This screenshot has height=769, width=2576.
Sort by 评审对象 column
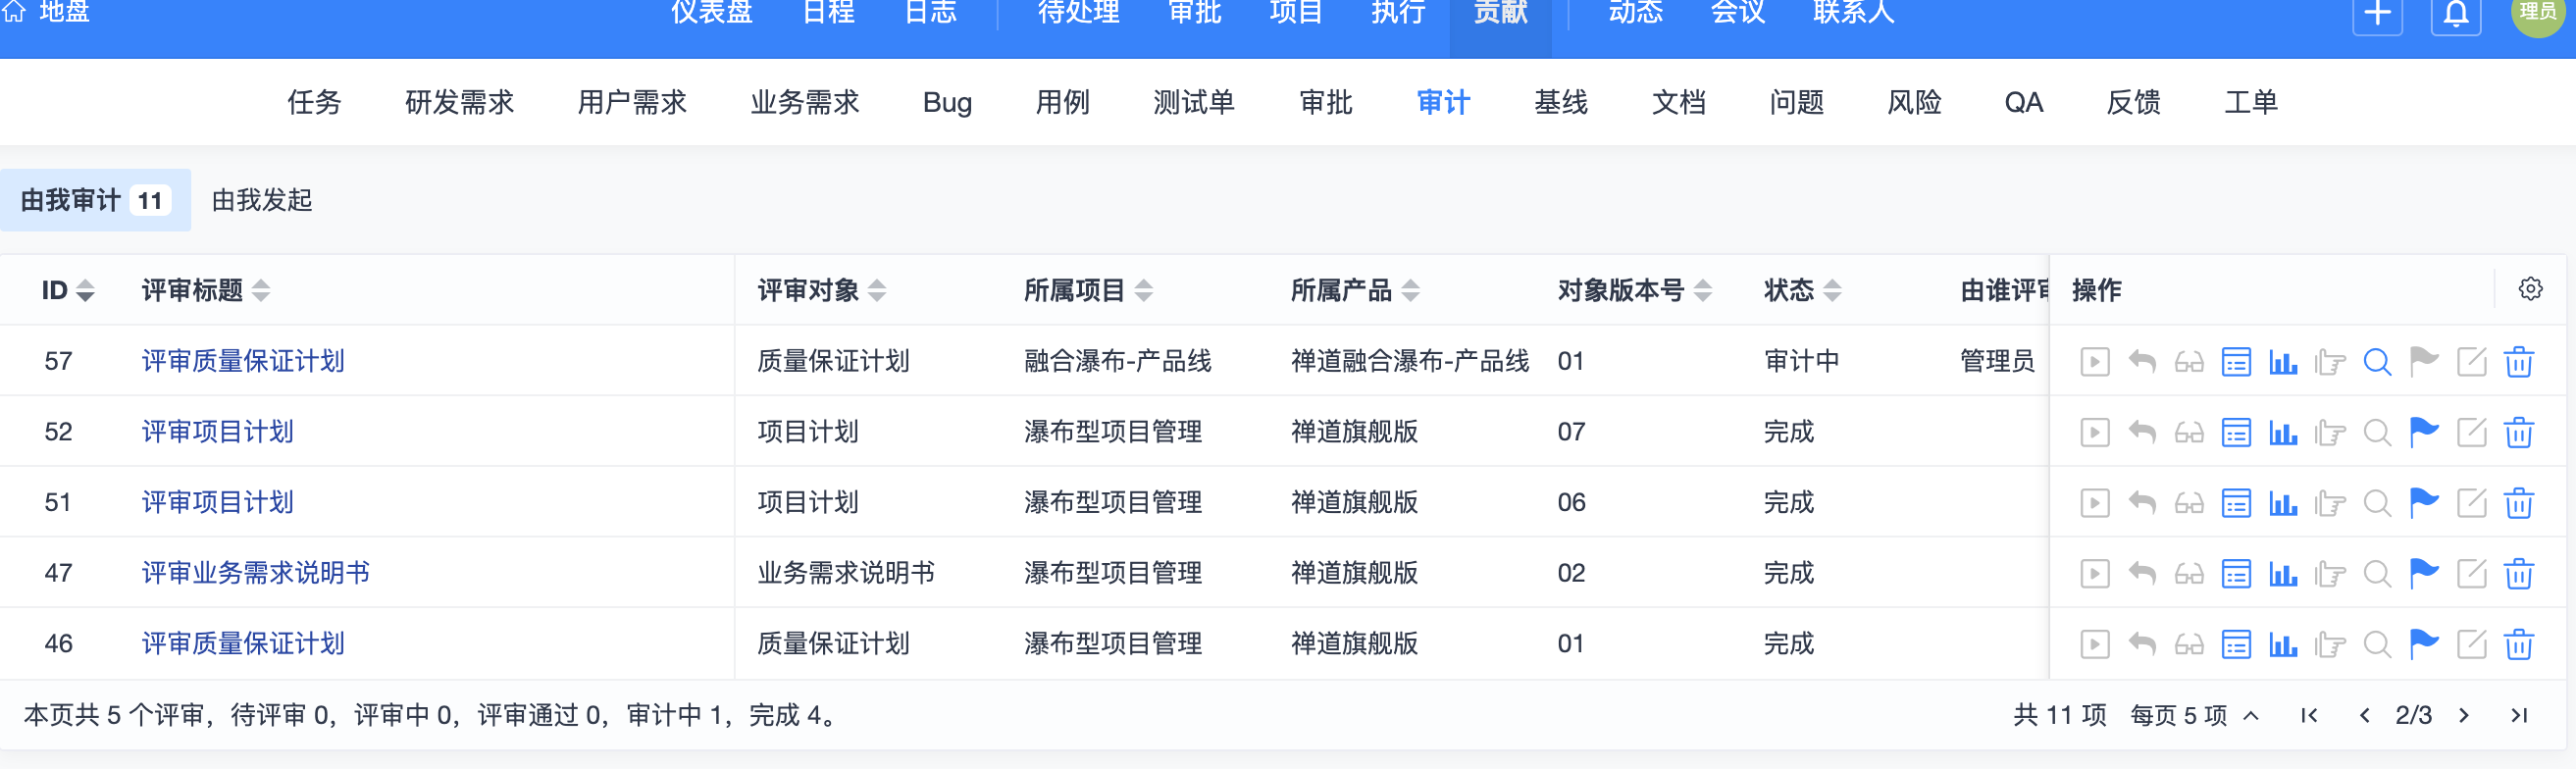[x=821, y=290]
